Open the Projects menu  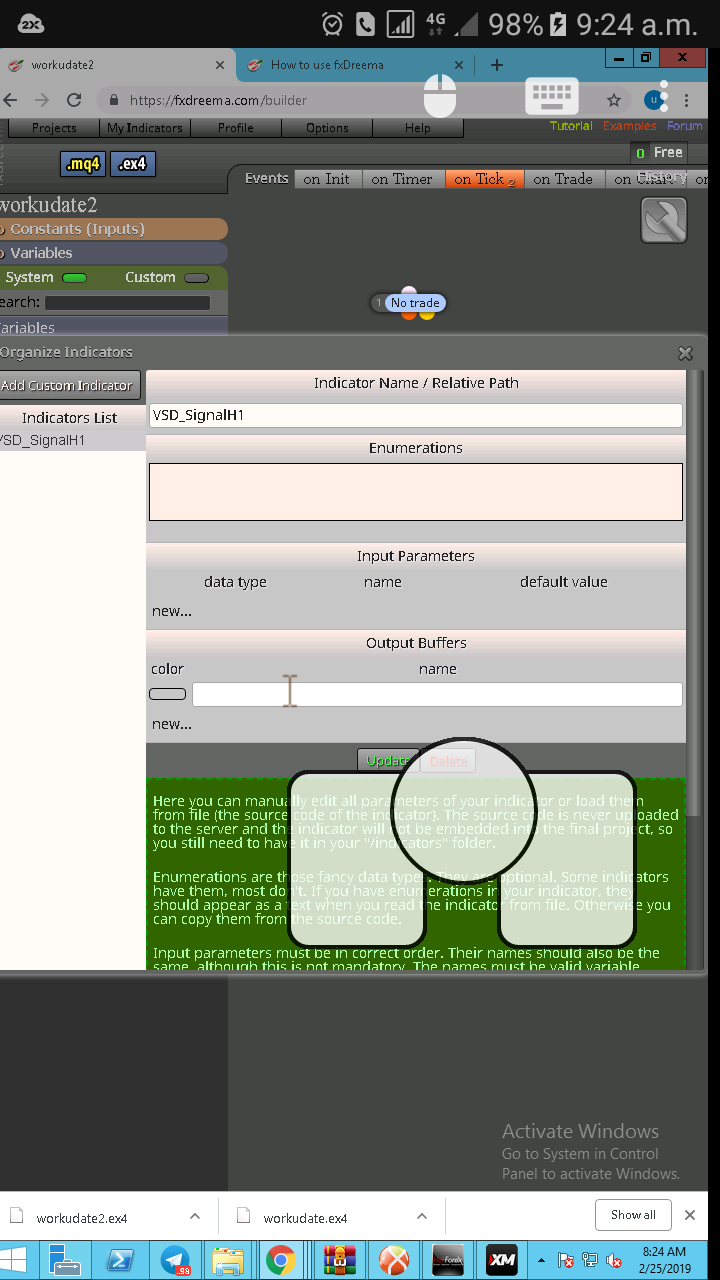coord(54,128)
